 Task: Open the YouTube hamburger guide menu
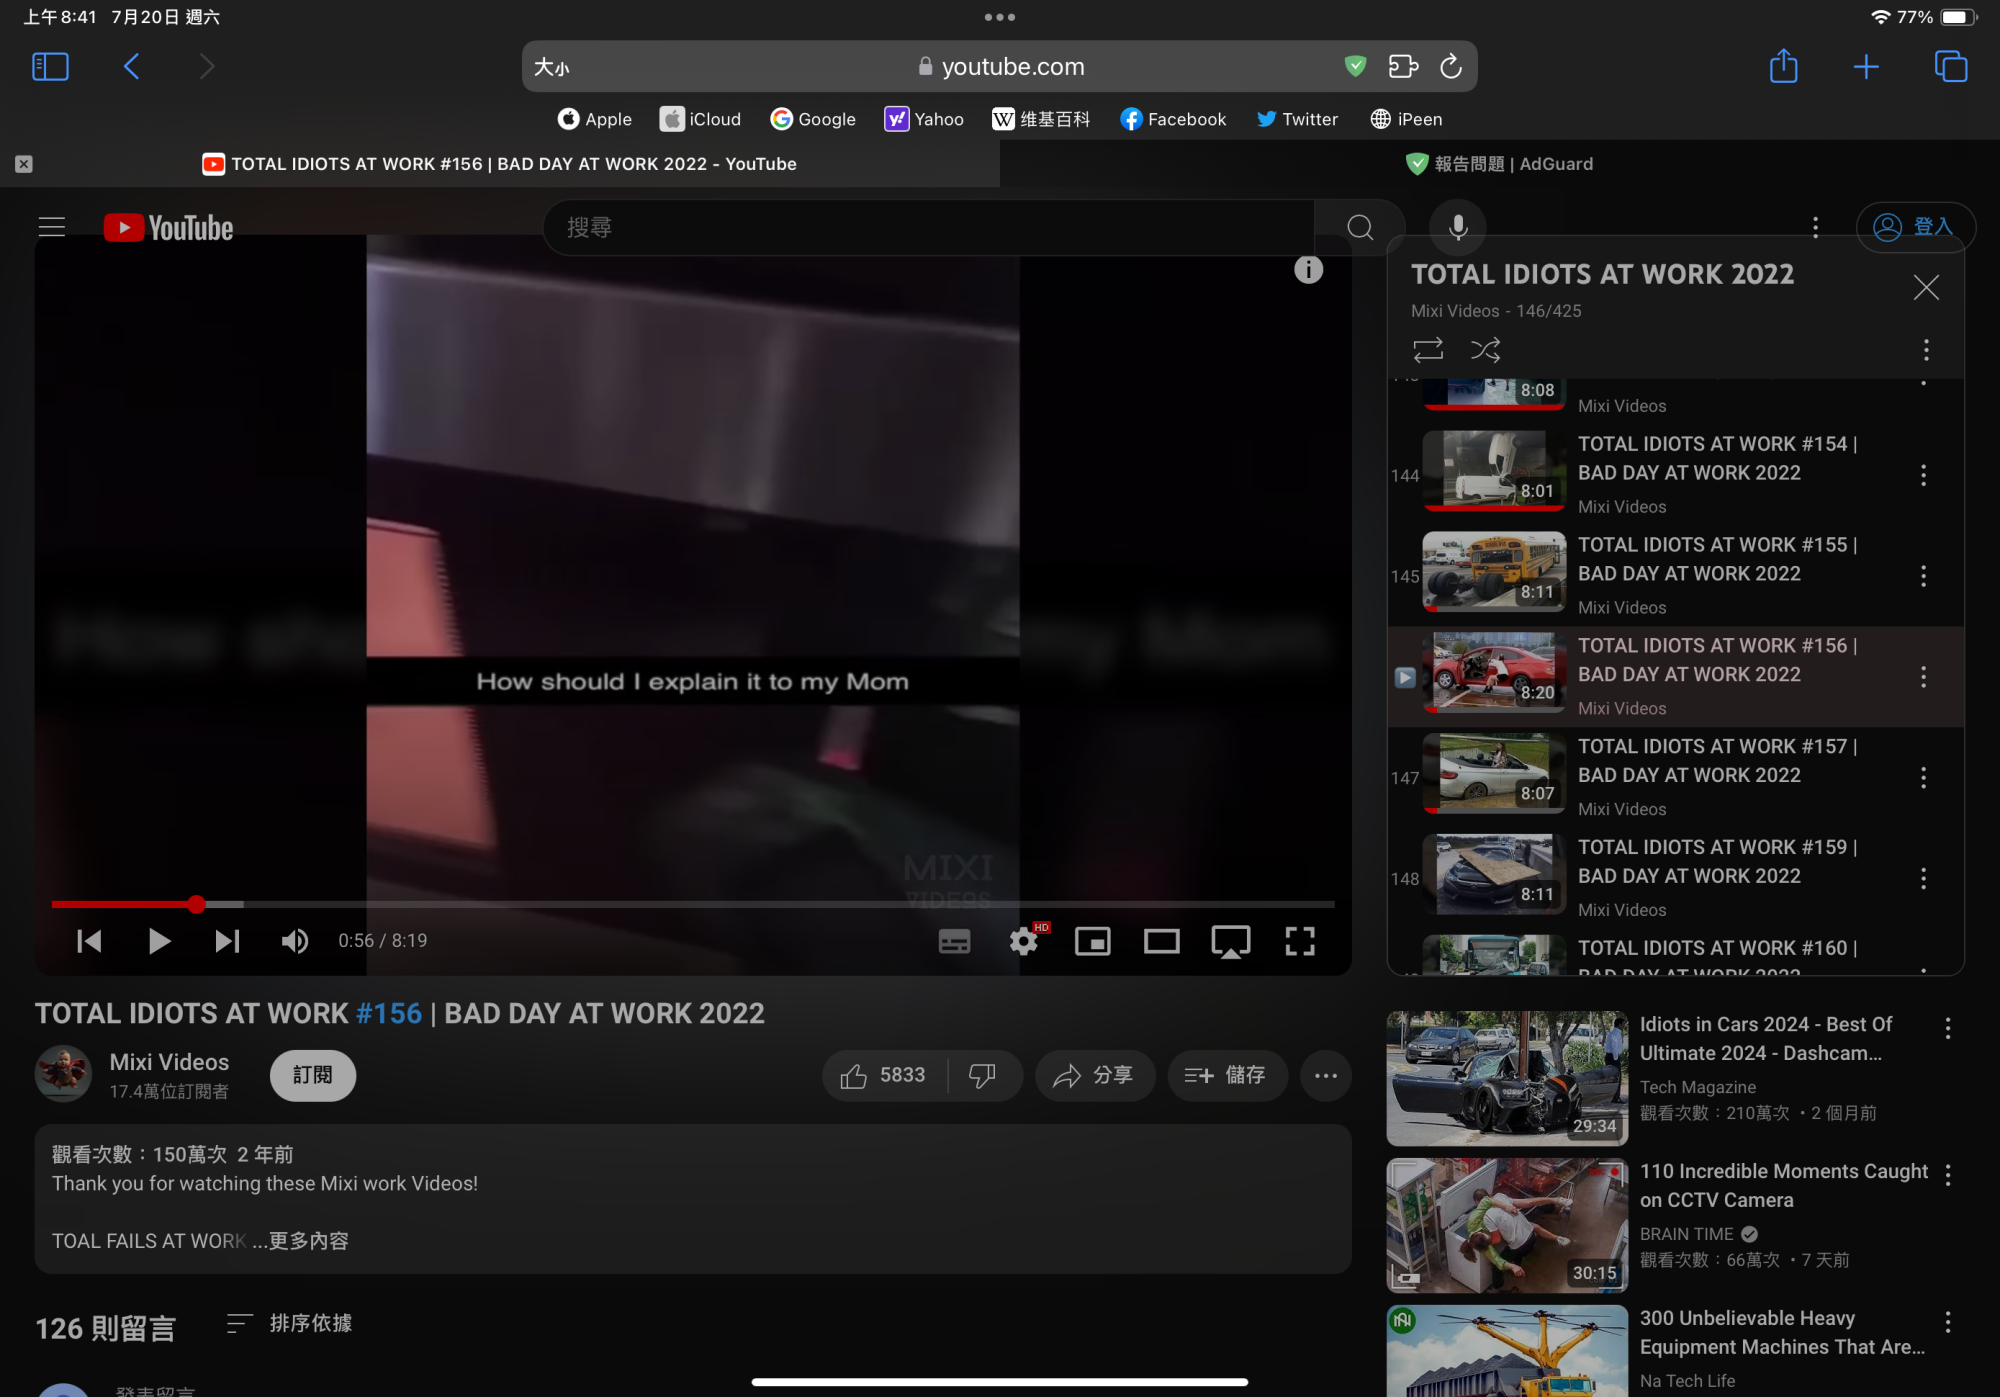click(x=52, y=228)
